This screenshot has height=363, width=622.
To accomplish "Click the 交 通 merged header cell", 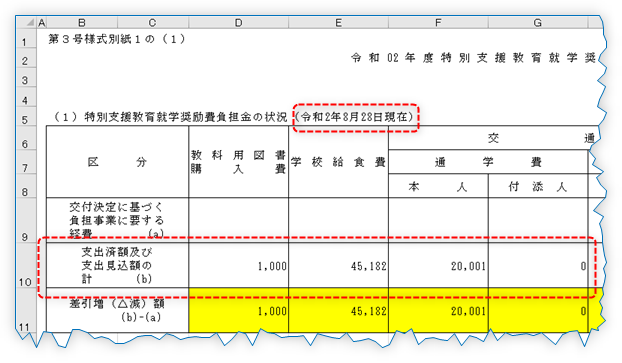I will click(494, 138).
